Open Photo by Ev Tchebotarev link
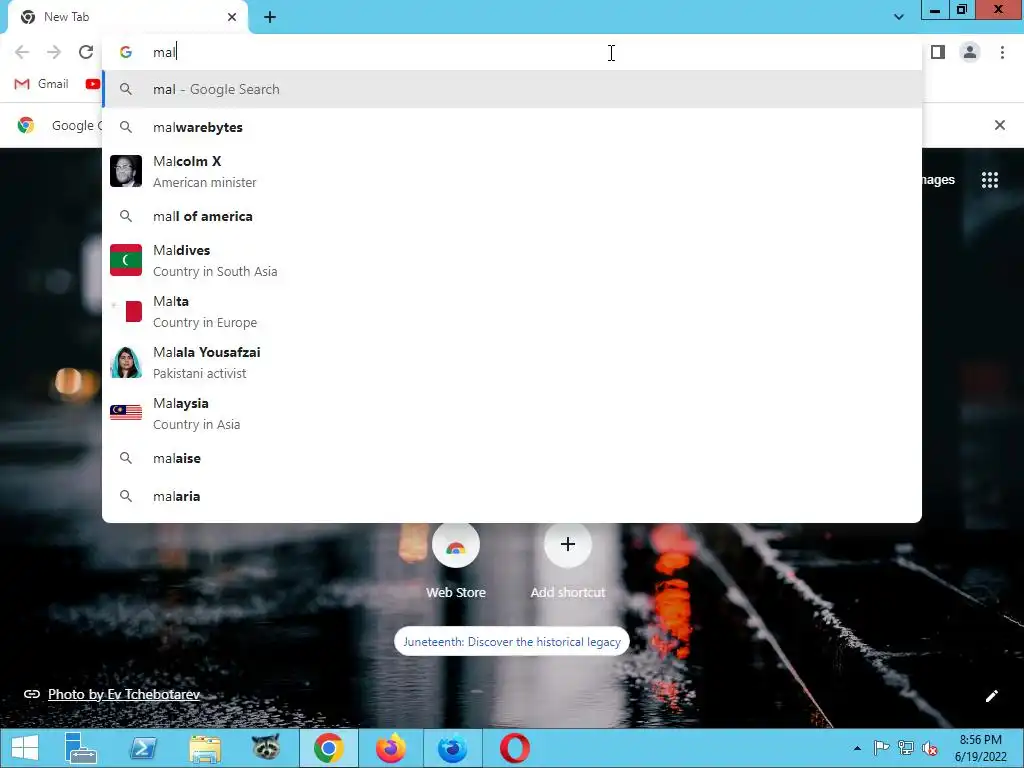The height and width of the screenshot is (768, 1024). coord(123,694)
